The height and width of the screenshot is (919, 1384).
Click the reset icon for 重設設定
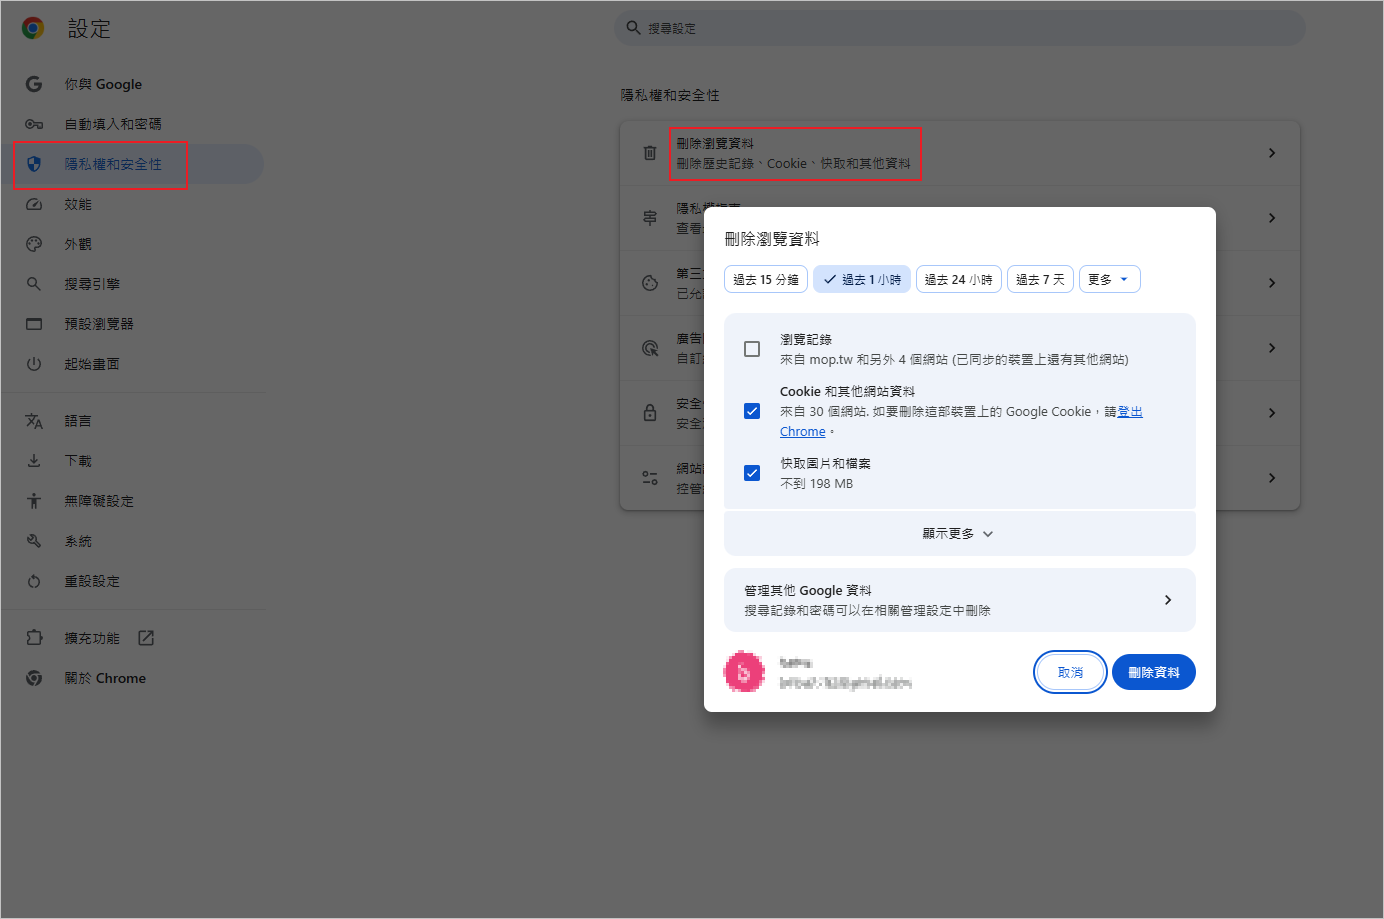tap(34, 581)
